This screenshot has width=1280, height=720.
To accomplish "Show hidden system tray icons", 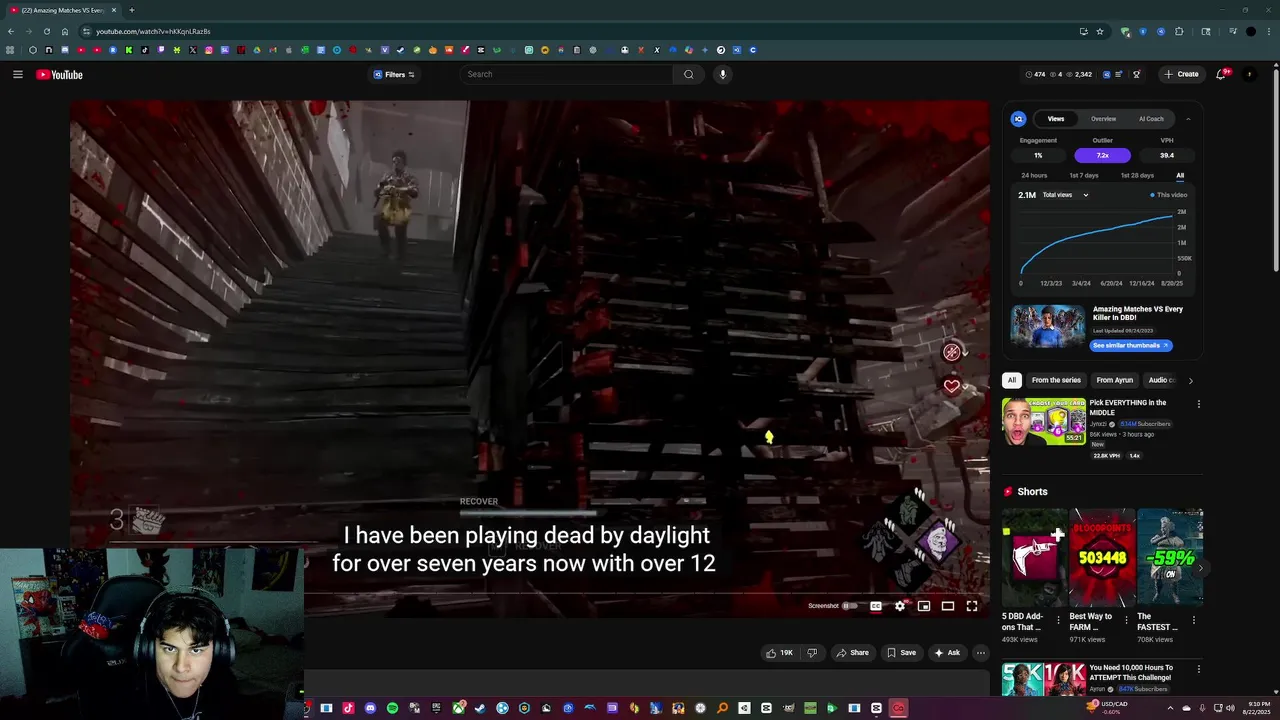I will pyautogui.click(x=1170, y=708).
